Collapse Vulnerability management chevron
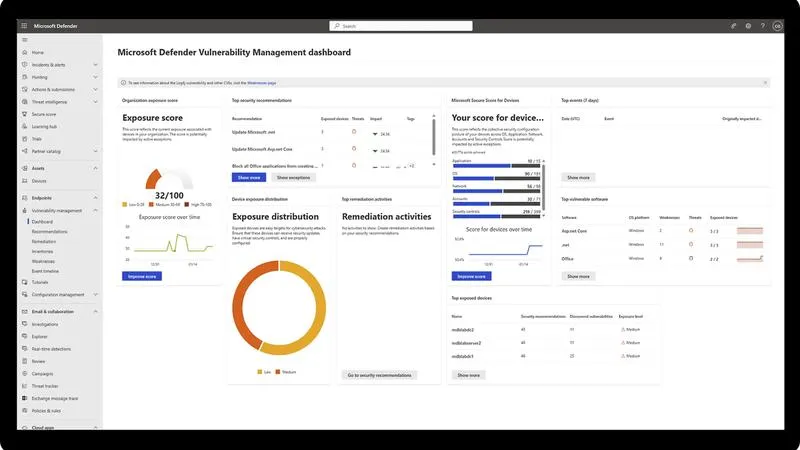The width and height of the screenshot is (800, 450). pyautogui.click(x=95, y=210)
